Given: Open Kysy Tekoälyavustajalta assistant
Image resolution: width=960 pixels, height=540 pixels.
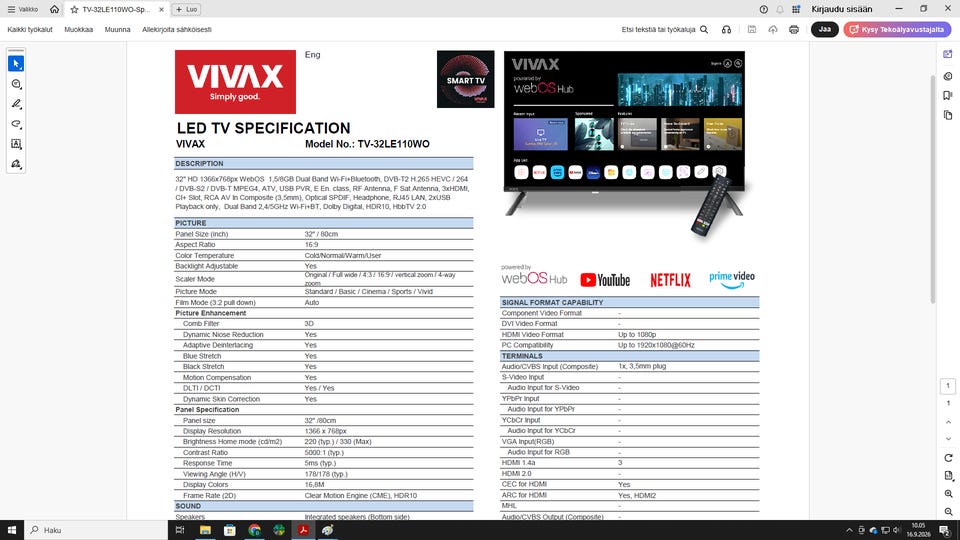Looking at the screenshot, I should tap(897, 29).
